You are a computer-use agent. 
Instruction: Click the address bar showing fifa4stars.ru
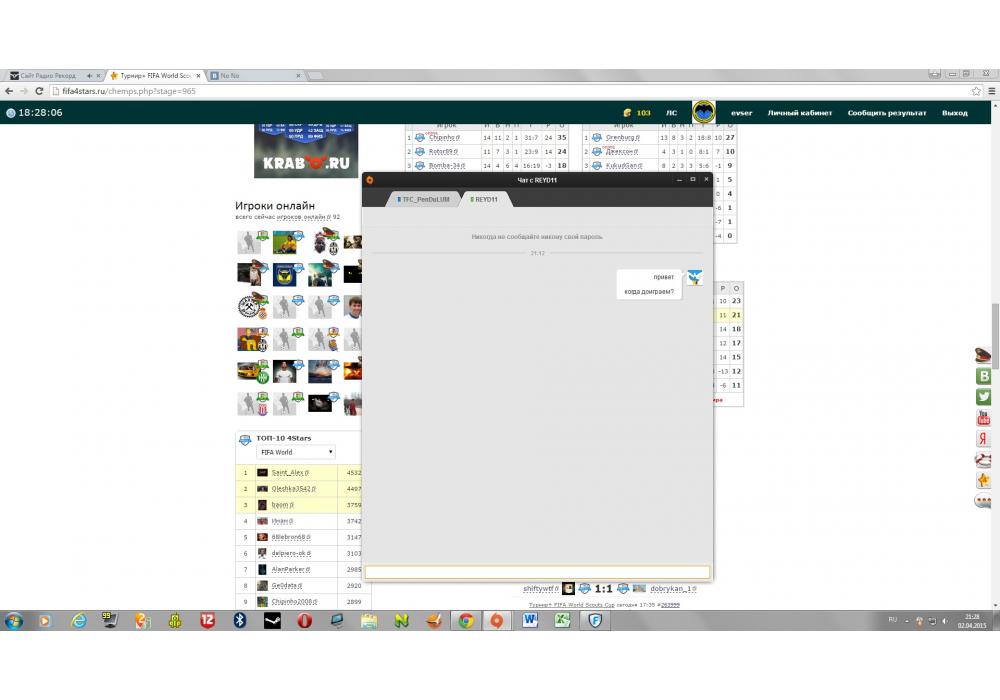tap(510, 91)
